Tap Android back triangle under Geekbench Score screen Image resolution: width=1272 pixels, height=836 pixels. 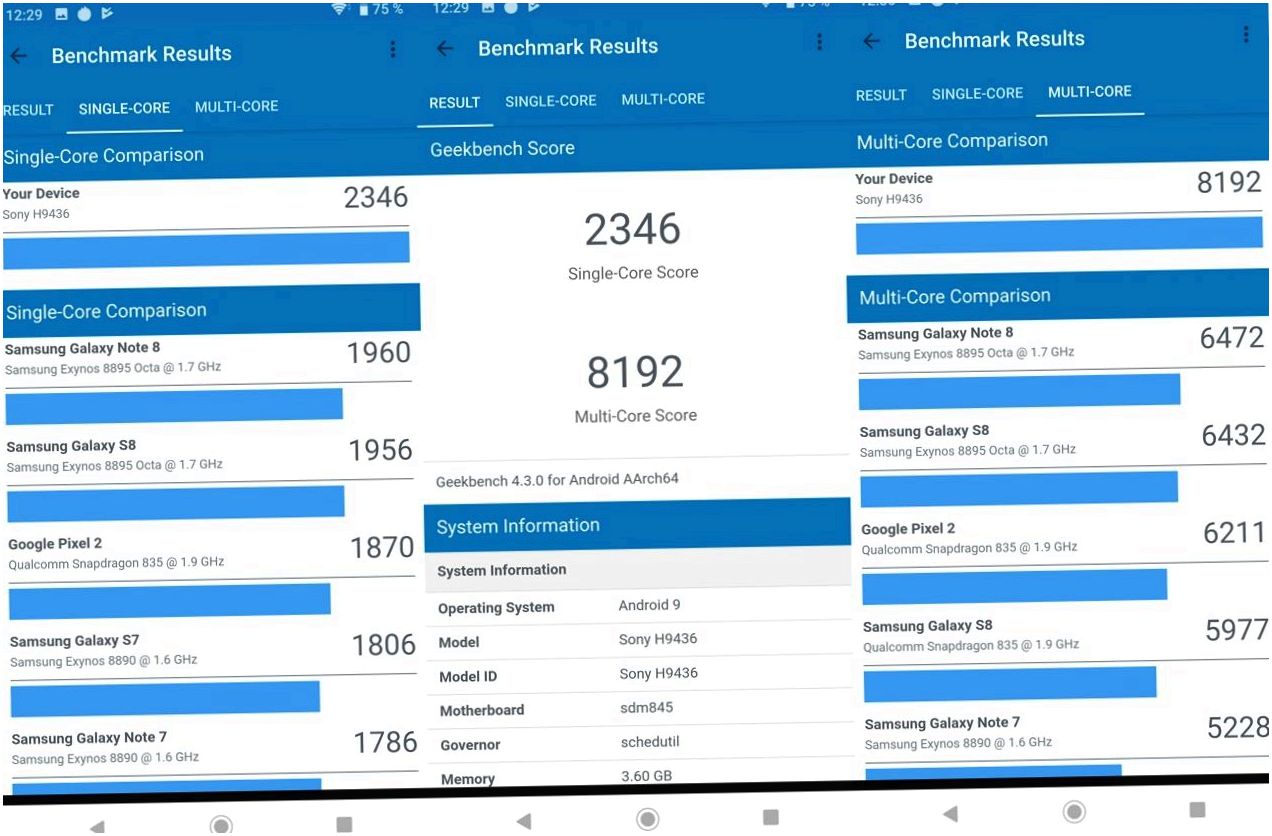(x=523, y=822)
